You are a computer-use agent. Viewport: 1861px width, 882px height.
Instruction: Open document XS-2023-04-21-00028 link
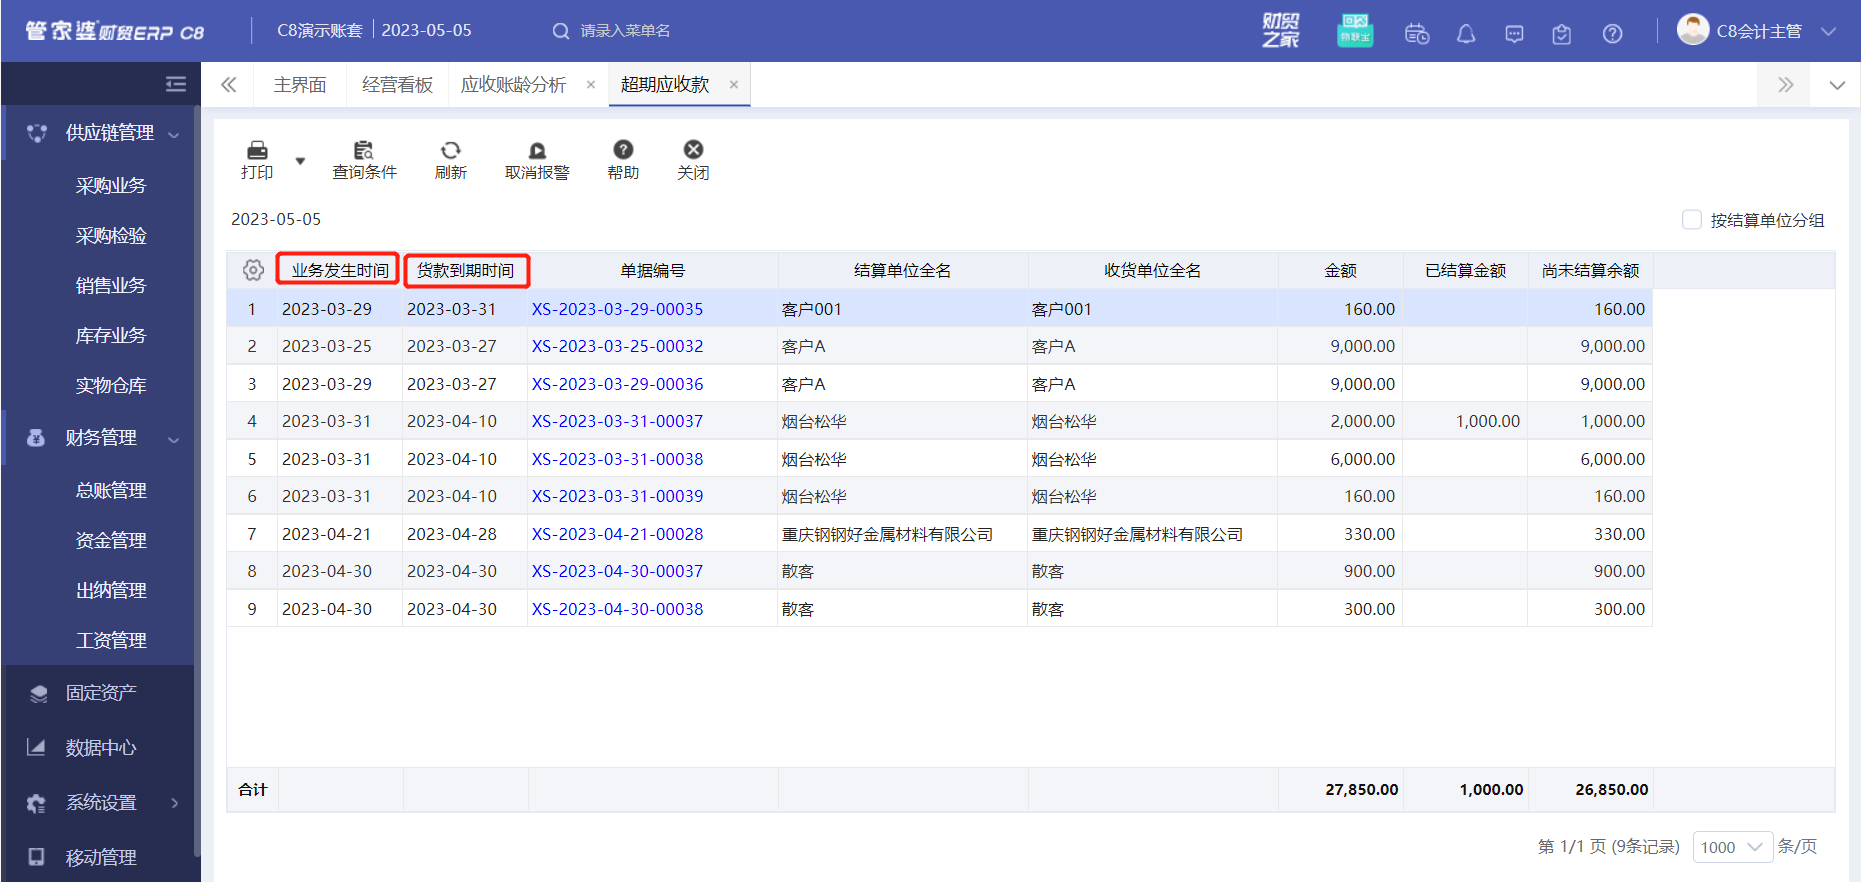[x=617, y=534]
